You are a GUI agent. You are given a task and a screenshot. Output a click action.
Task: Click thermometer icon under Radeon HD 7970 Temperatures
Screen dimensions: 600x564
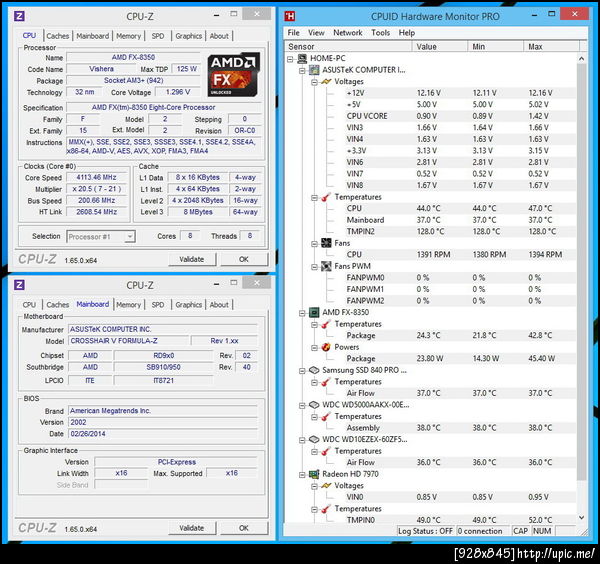pos(326,509)
